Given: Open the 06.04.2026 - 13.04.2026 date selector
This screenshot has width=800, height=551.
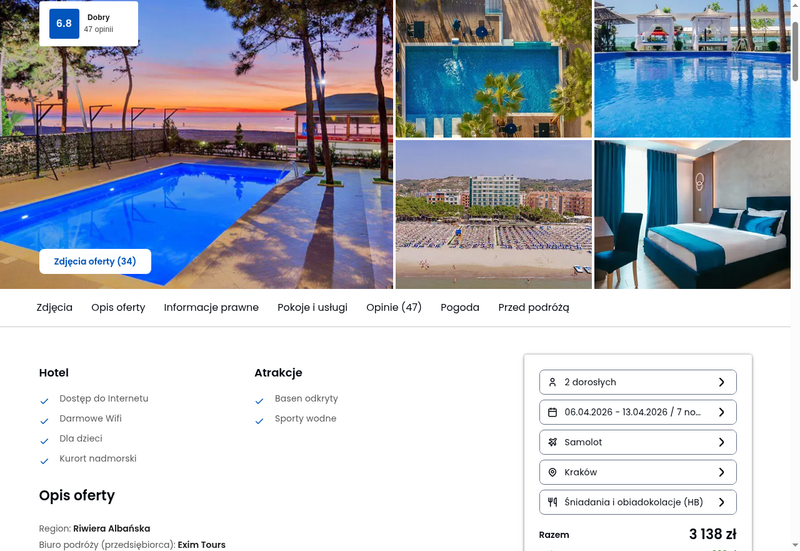Looking at the screenshot, I should 638,412.
